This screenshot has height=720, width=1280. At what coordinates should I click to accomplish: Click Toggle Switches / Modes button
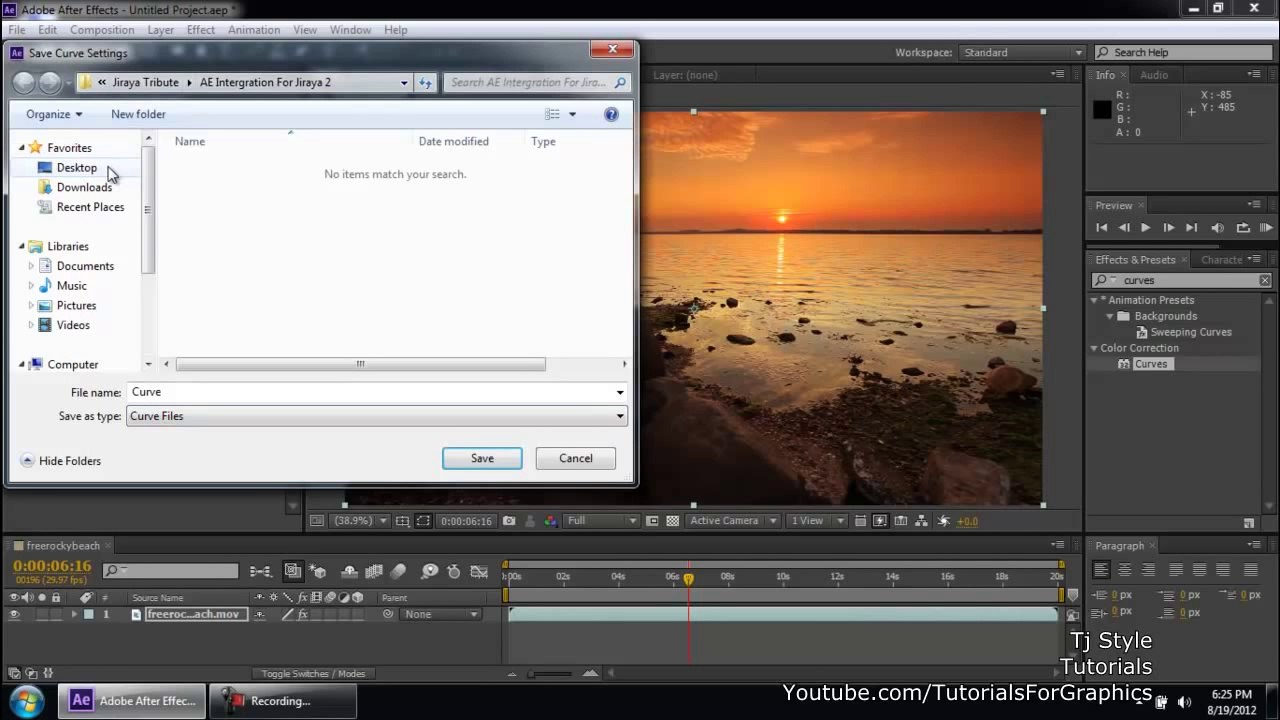coord(313,674)
